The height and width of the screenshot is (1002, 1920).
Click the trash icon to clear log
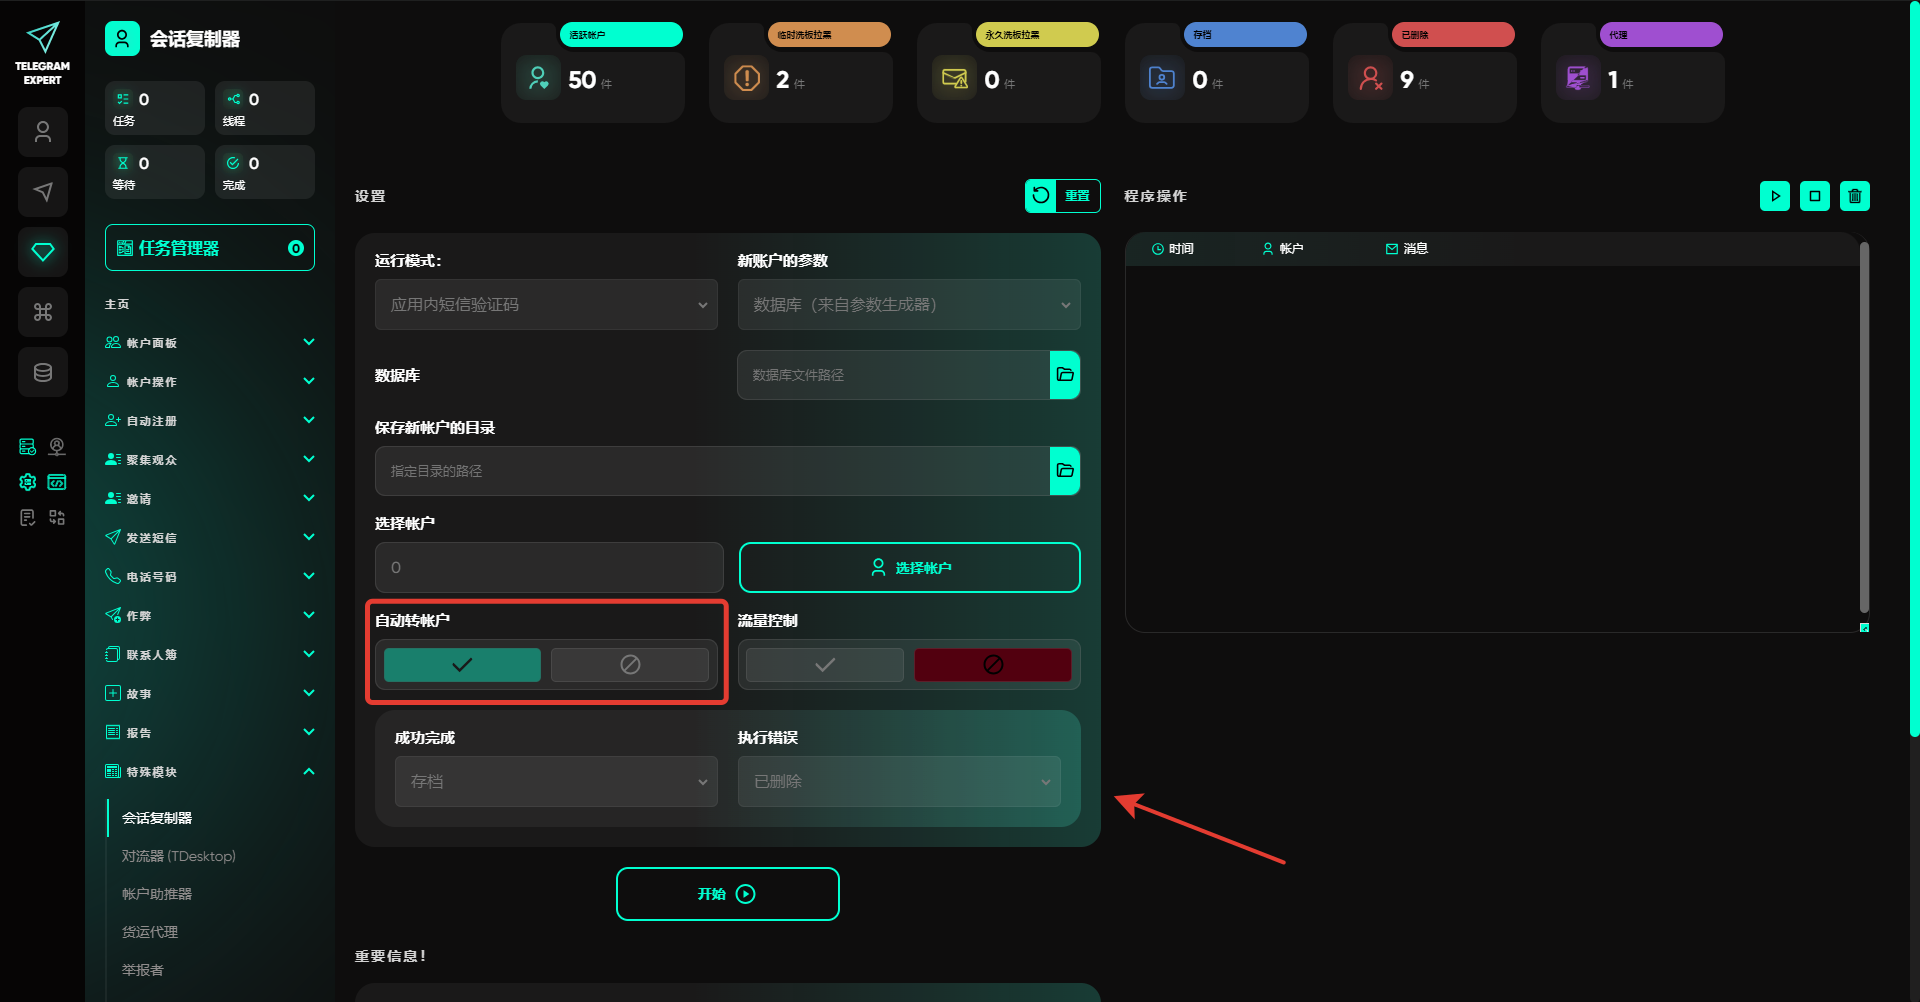[1854, 196]
